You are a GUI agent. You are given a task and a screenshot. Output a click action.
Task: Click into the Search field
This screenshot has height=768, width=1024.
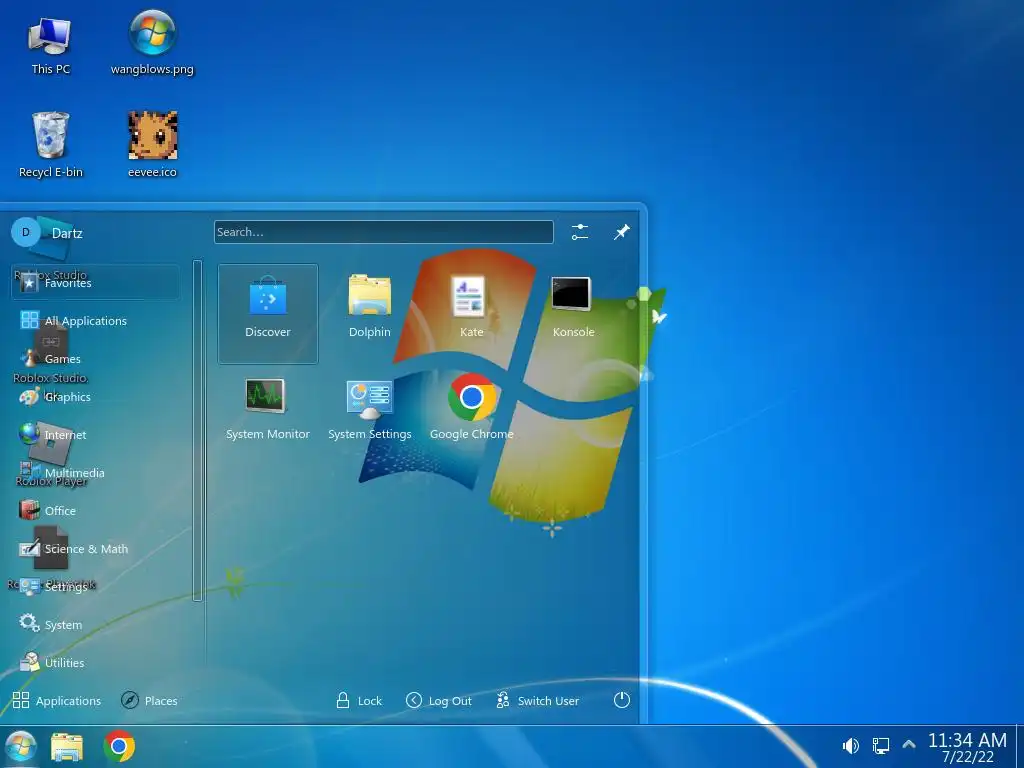[x=383, y=232]
